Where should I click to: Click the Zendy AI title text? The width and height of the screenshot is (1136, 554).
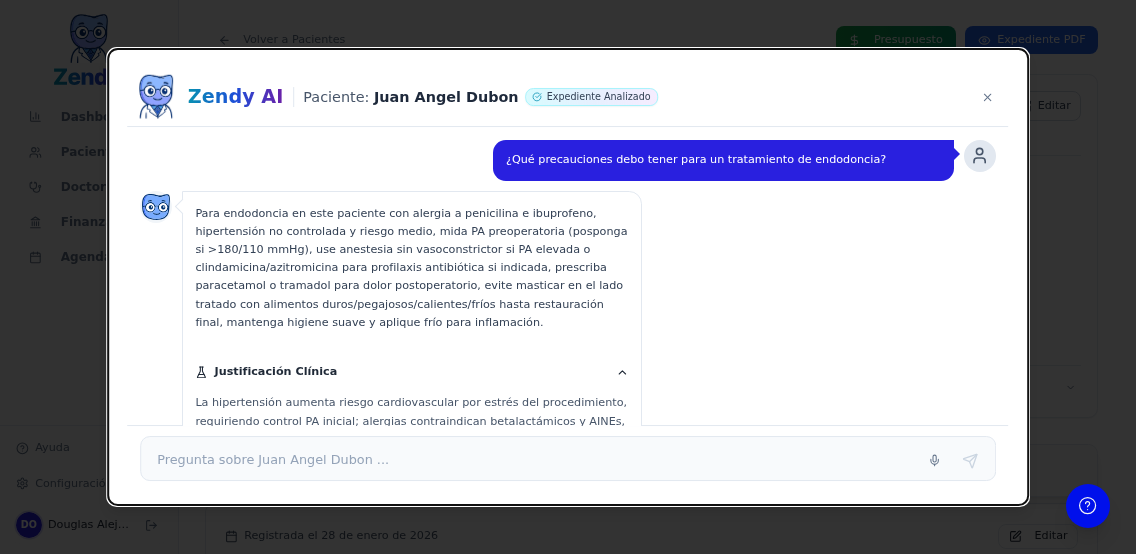(235, 96)
